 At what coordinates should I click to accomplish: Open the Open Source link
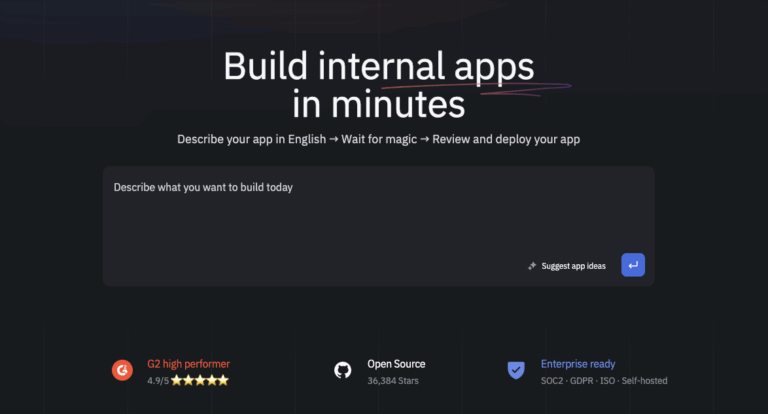[x=396, y=364]
